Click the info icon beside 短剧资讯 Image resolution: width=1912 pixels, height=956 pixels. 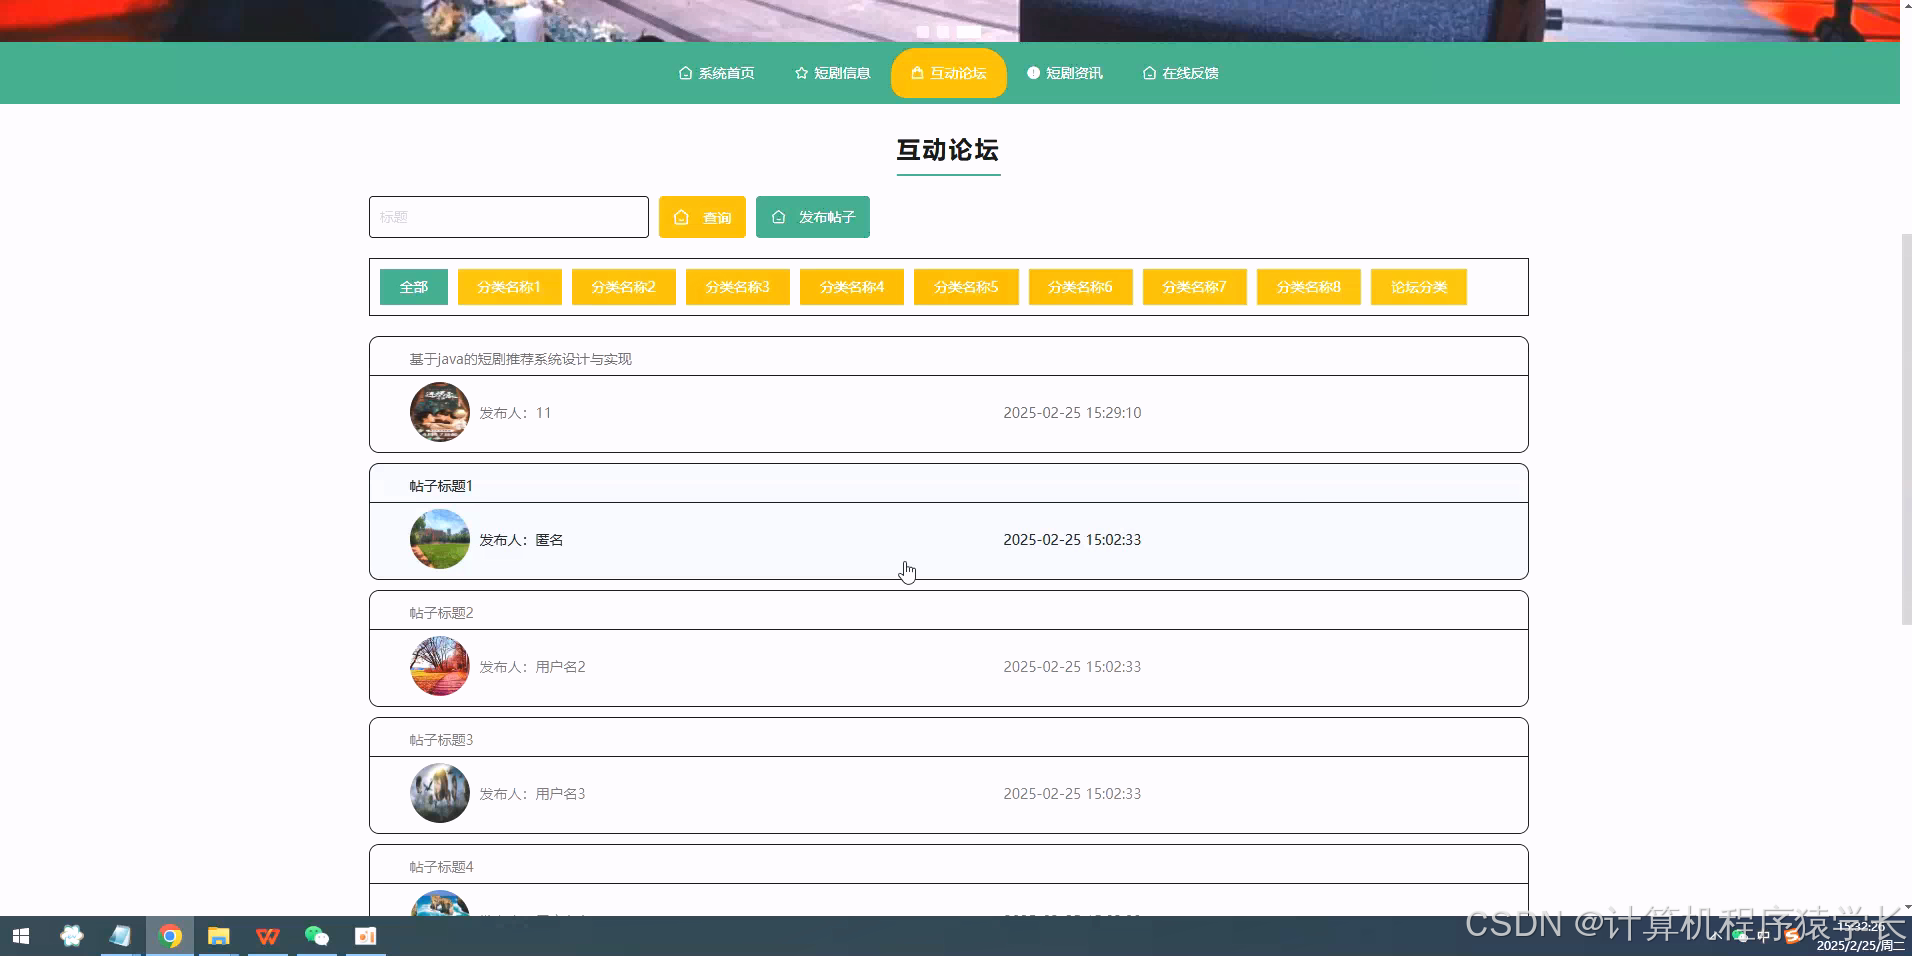click(1033, 73)
